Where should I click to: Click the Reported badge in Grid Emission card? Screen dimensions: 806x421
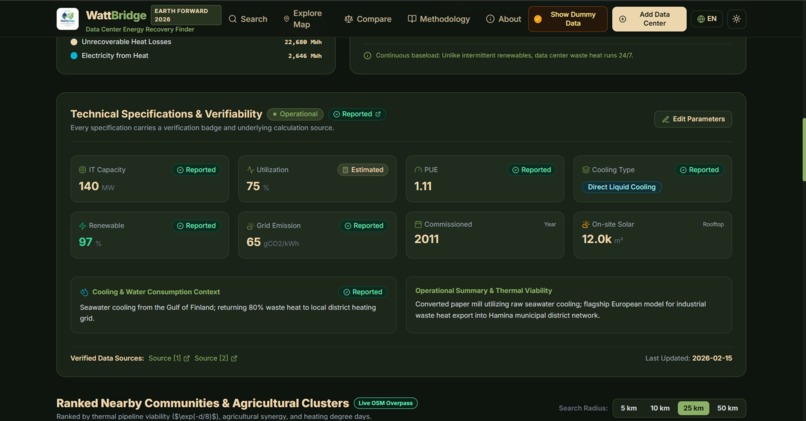(364, 226)
